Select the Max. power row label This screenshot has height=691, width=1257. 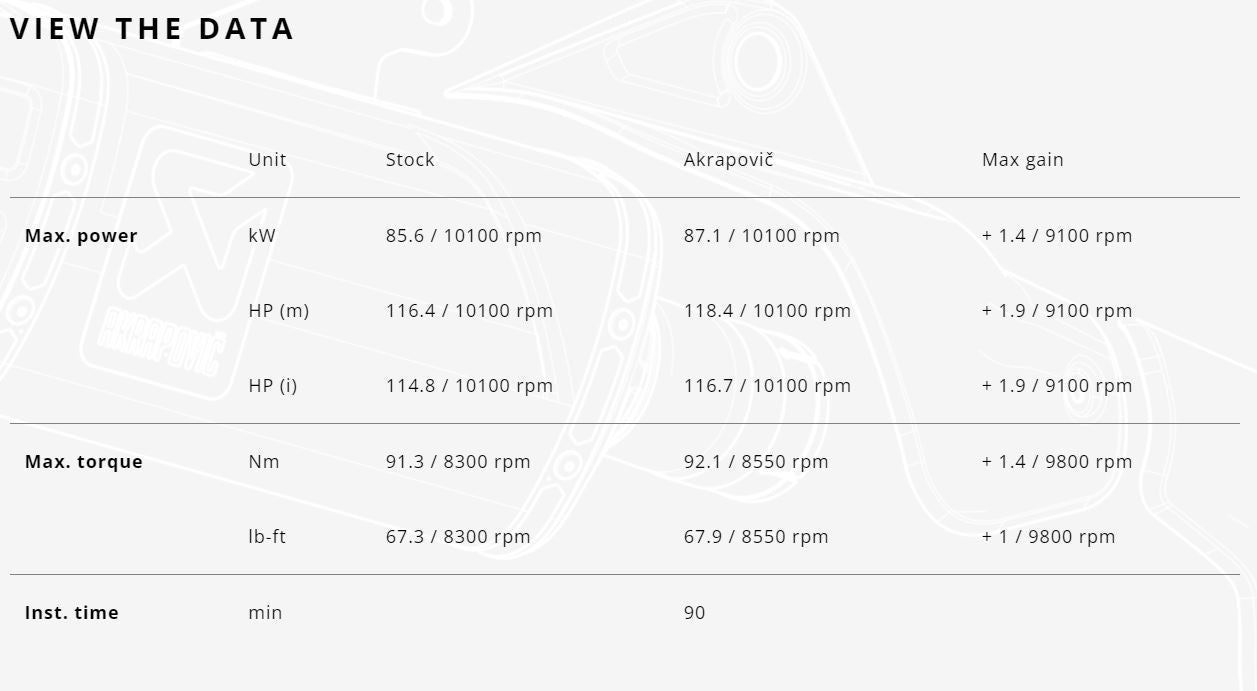[81, 236]
